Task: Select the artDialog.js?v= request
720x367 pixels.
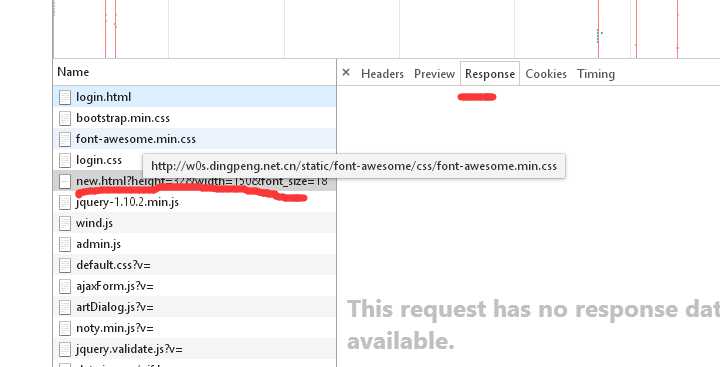Action: click(195, 307)
